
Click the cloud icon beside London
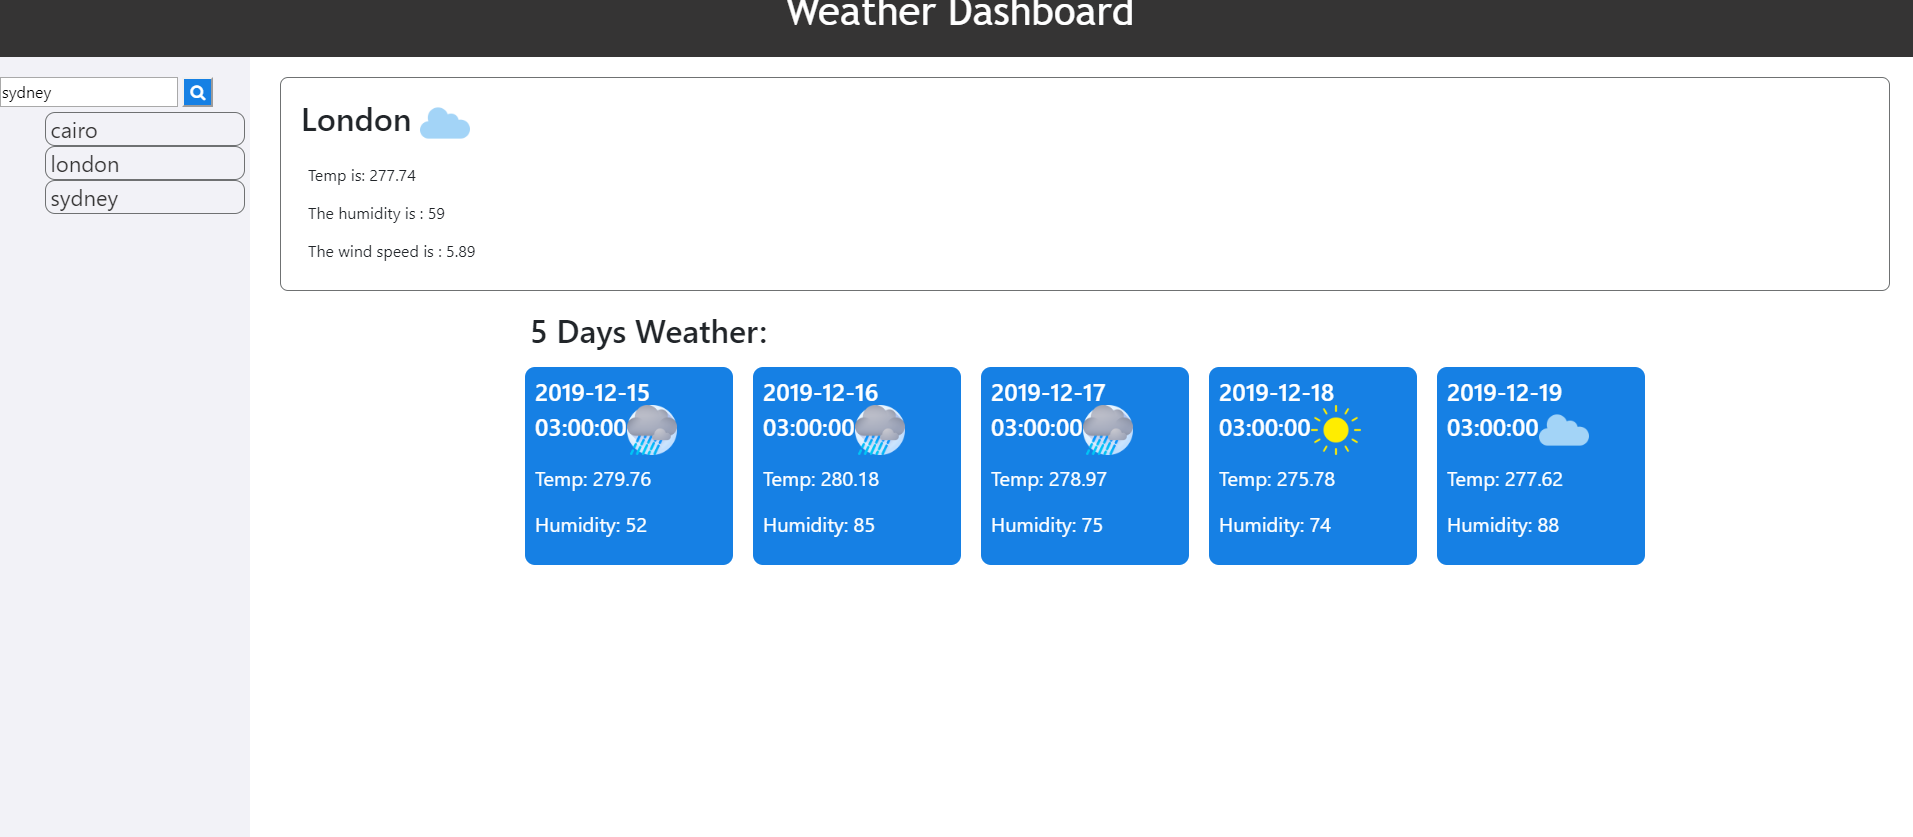click(x=444, y=122)
